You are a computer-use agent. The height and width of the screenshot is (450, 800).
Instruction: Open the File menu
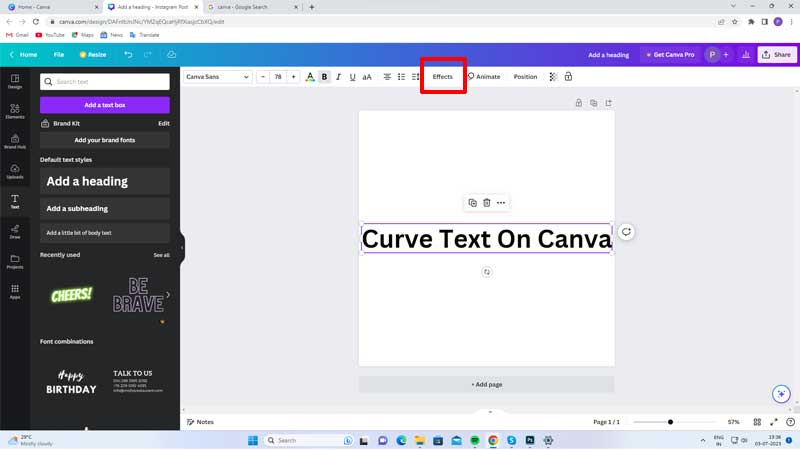click(x=59, y=55)
